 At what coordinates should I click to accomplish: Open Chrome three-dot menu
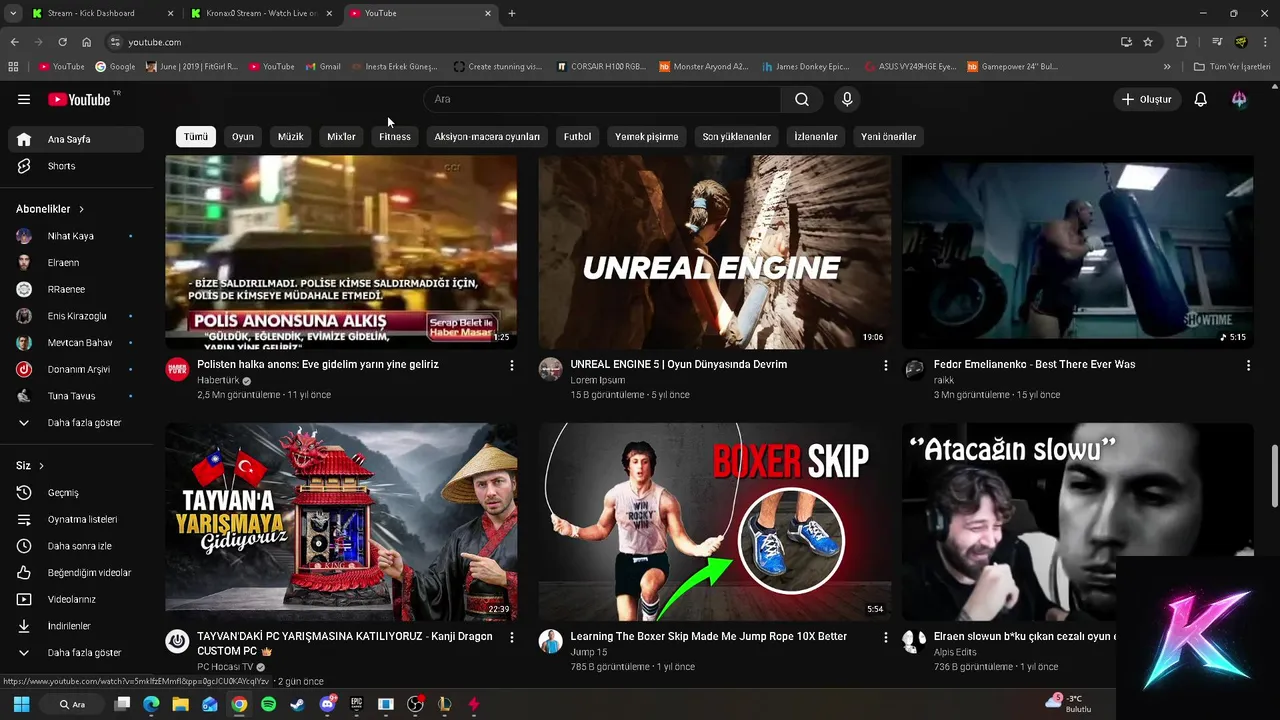coord(1266,42)
